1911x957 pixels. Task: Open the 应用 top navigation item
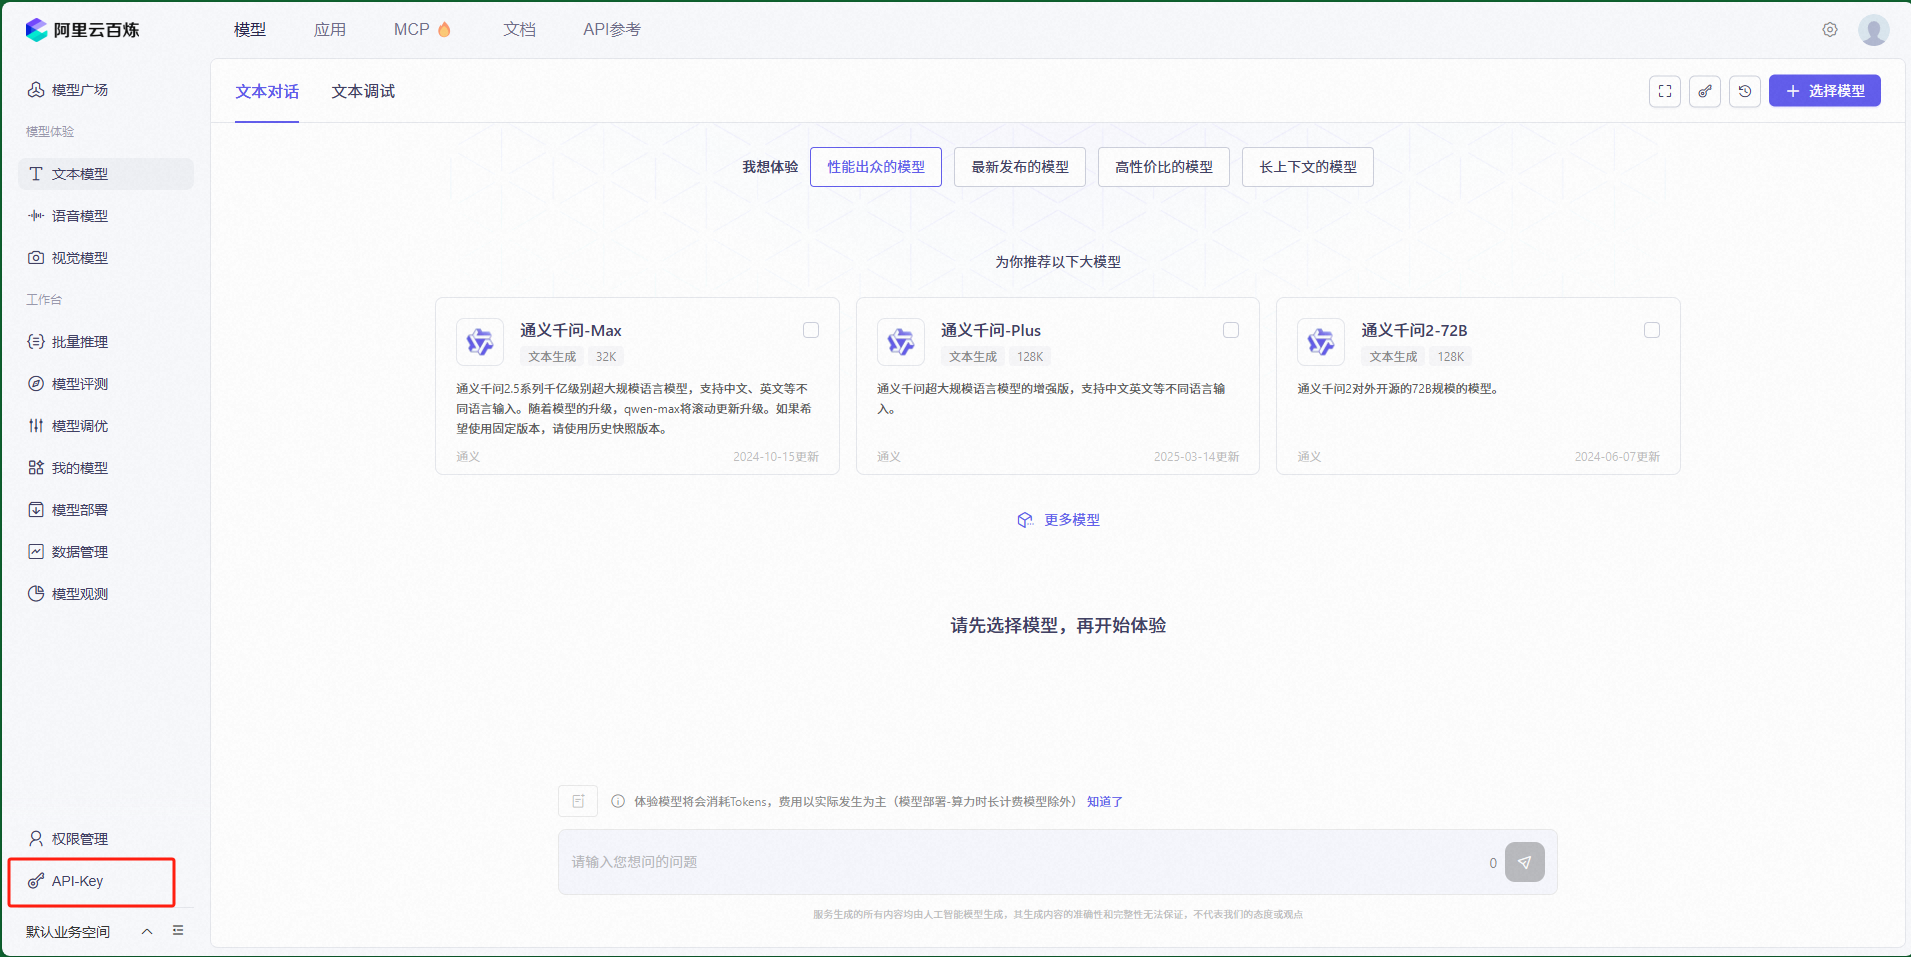[x=330, y=30]
